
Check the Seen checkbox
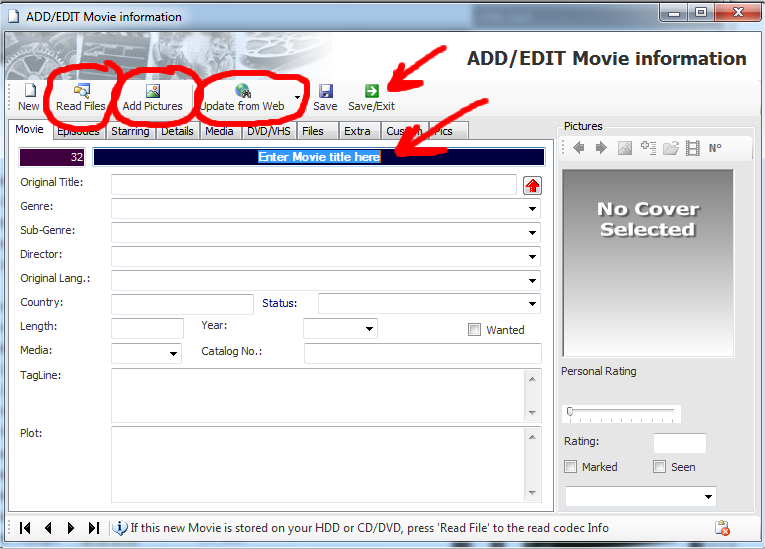[659, 467]
